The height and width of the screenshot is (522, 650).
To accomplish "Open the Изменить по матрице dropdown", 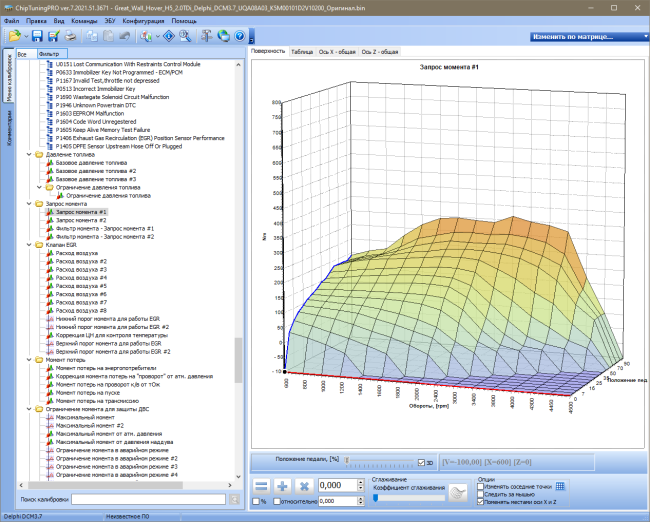I will coord(589,37).
